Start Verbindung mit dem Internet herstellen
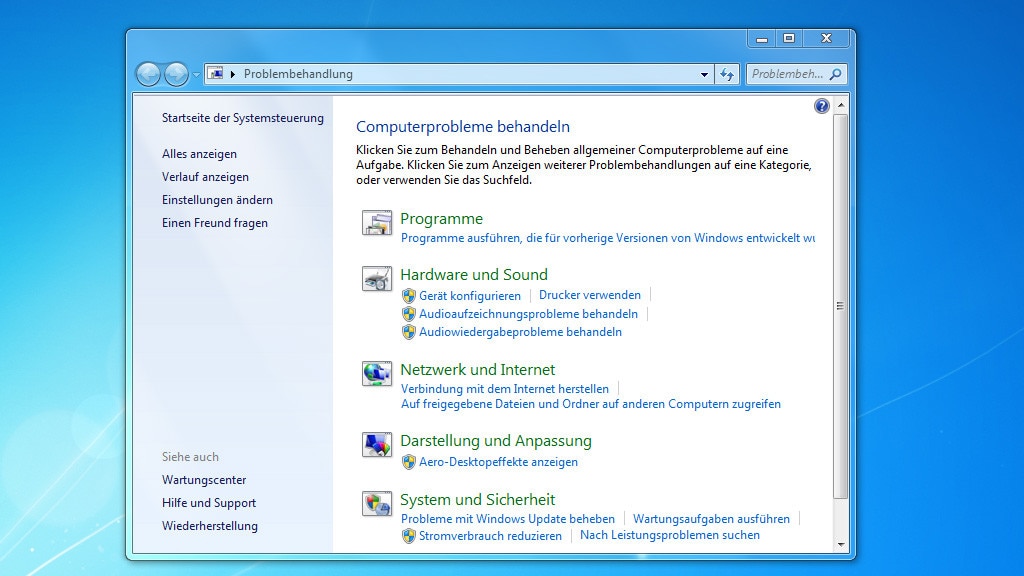The height and width of the screenshot is (576, 1024). click(x=505, y=389)
